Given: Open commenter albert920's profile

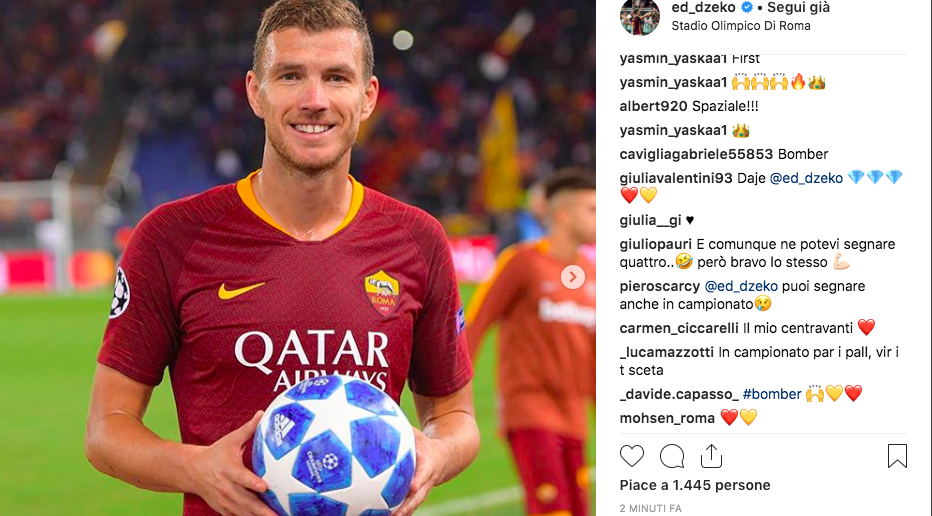Looking at the screenshot, I should [653, 106].
